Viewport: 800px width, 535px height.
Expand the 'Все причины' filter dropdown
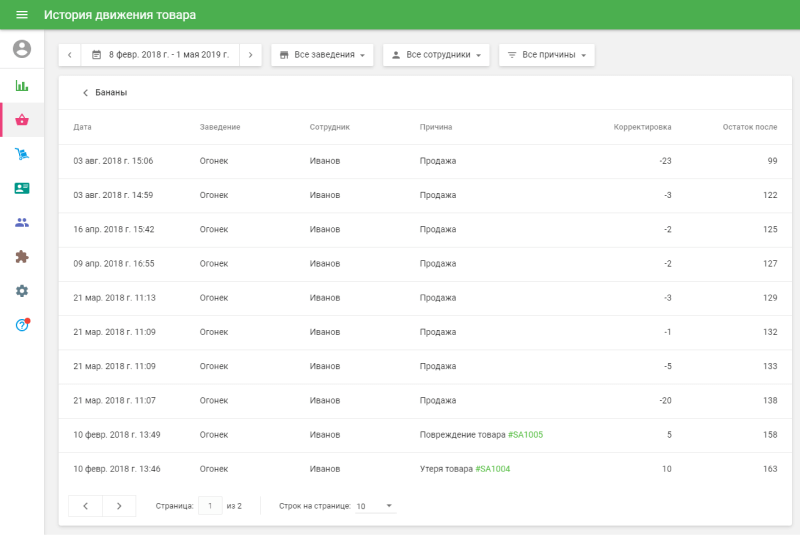[547, 55]
